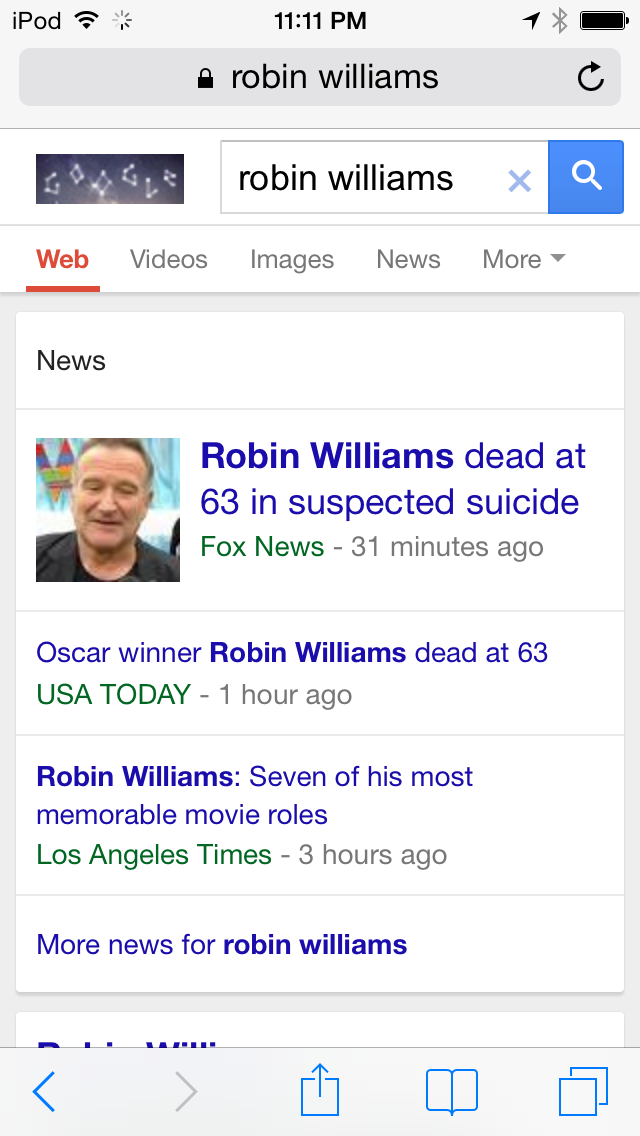
Task: Show open tabs with tabs icon
Action: click(x=583, y=1091)
